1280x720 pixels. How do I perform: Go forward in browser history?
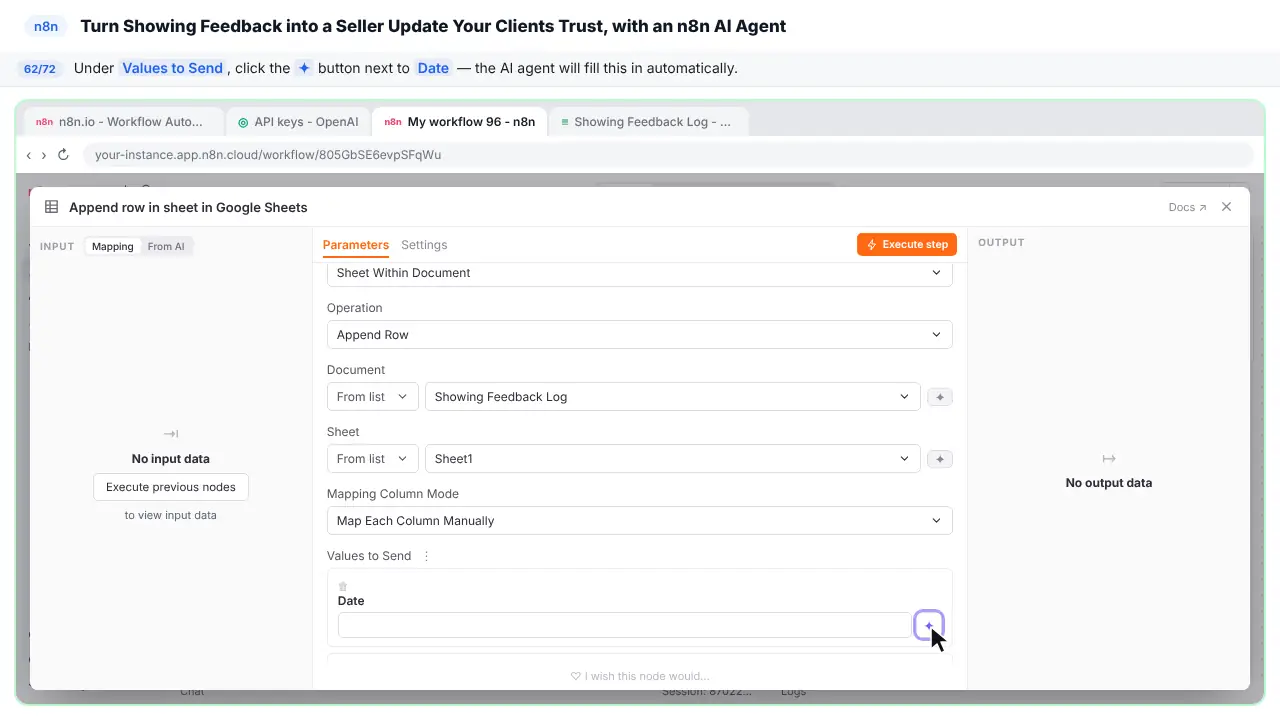click(x=43, y=155)
